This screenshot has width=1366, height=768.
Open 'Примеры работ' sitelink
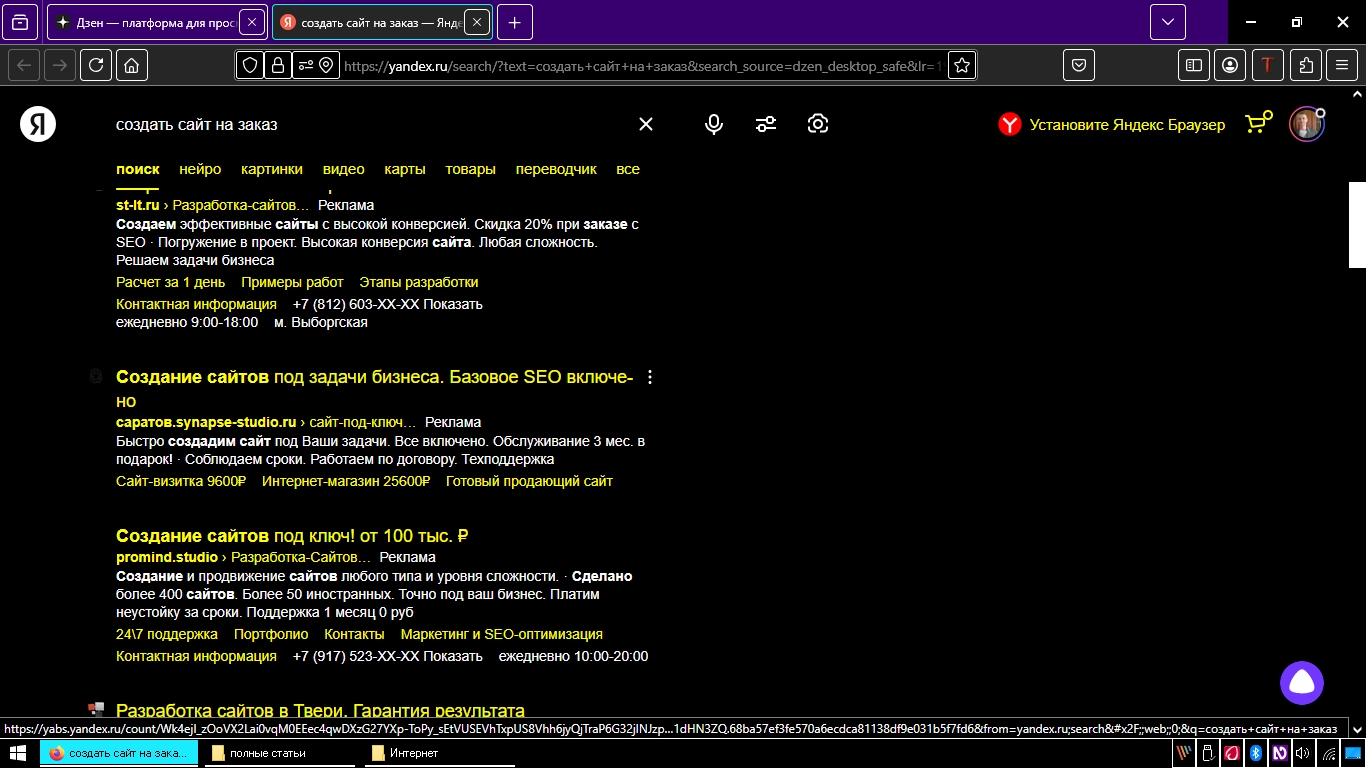(x=292, y=282)
